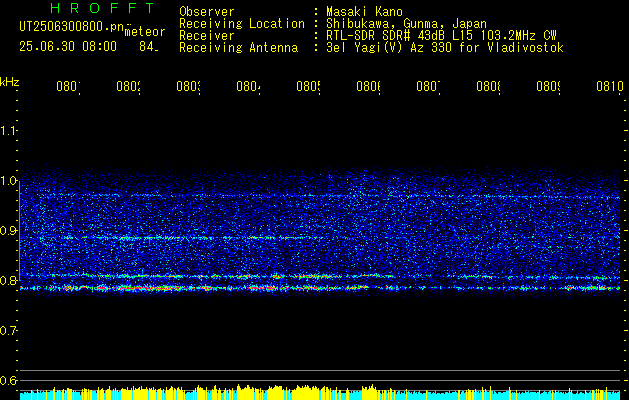Click the 0804 time marker
This screenshot has height=400, width=629.
[x=248, y=87]
